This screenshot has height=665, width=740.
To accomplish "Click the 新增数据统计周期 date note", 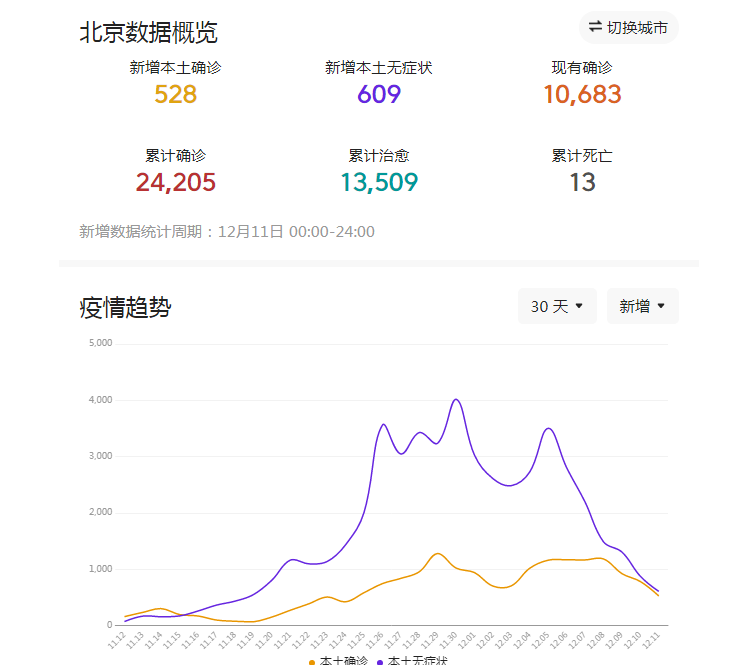I will pyautogui.click(x=227, y=232).
